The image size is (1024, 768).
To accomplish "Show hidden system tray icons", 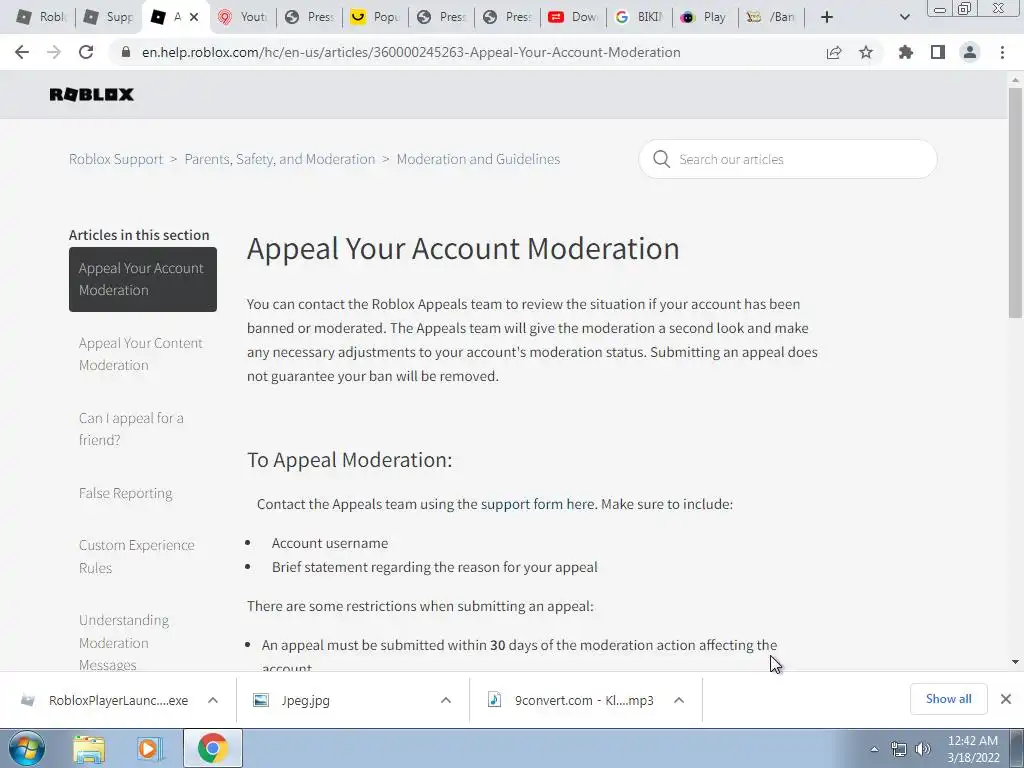I will [x=874, y=749].
